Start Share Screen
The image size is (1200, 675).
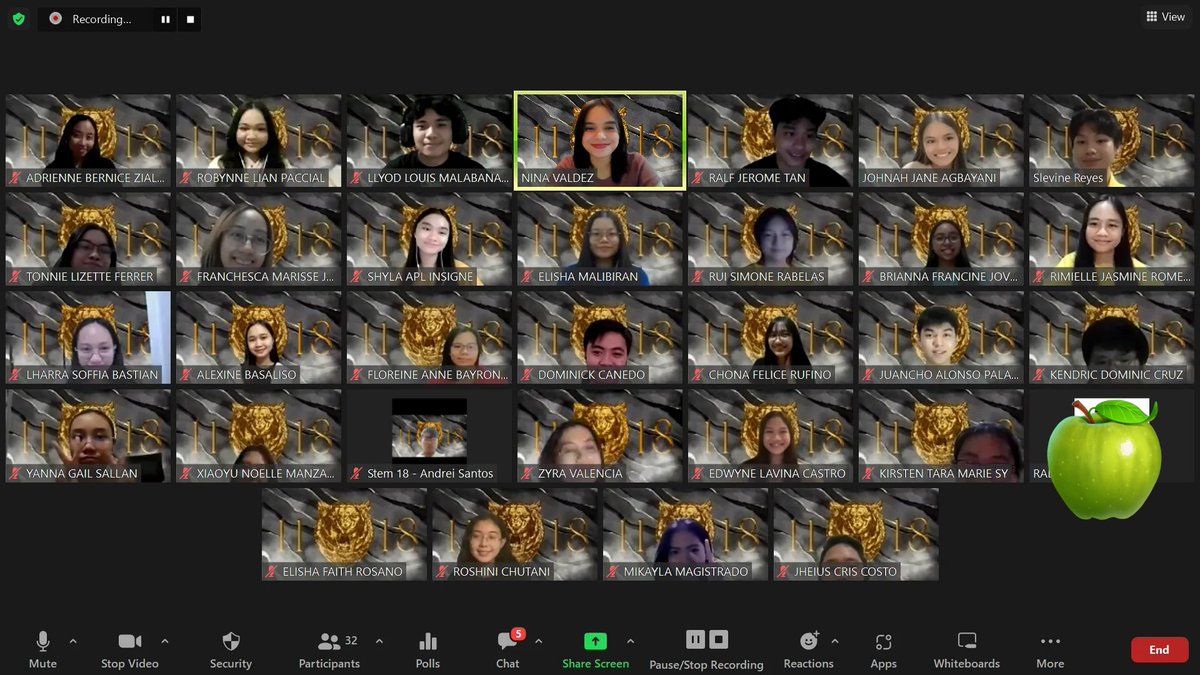tap(595, 649)
